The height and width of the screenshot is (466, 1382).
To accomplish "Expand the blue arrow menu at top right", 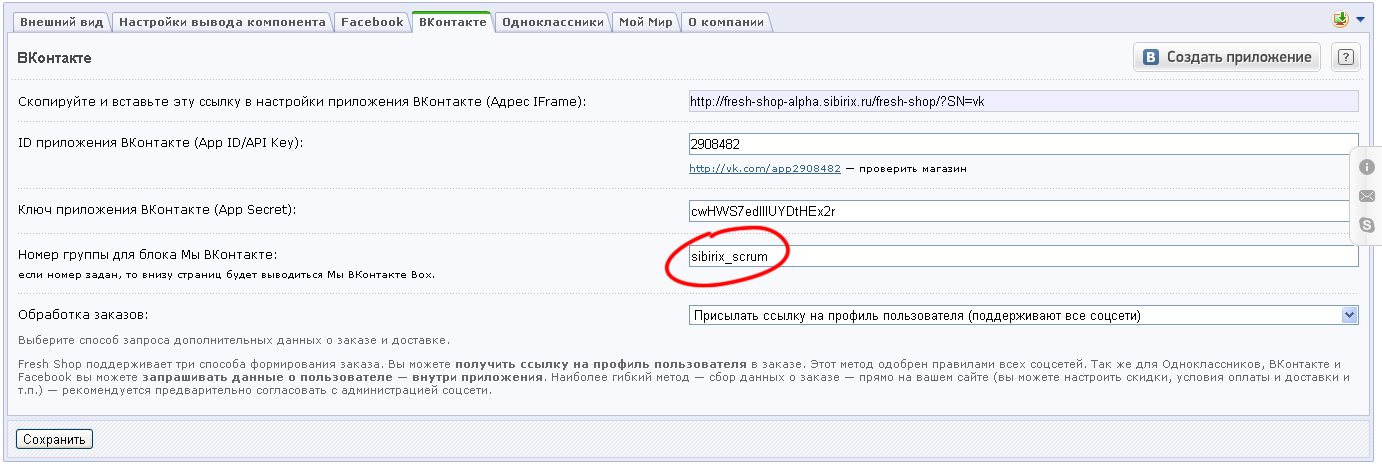I will (x=1361, y=19).
